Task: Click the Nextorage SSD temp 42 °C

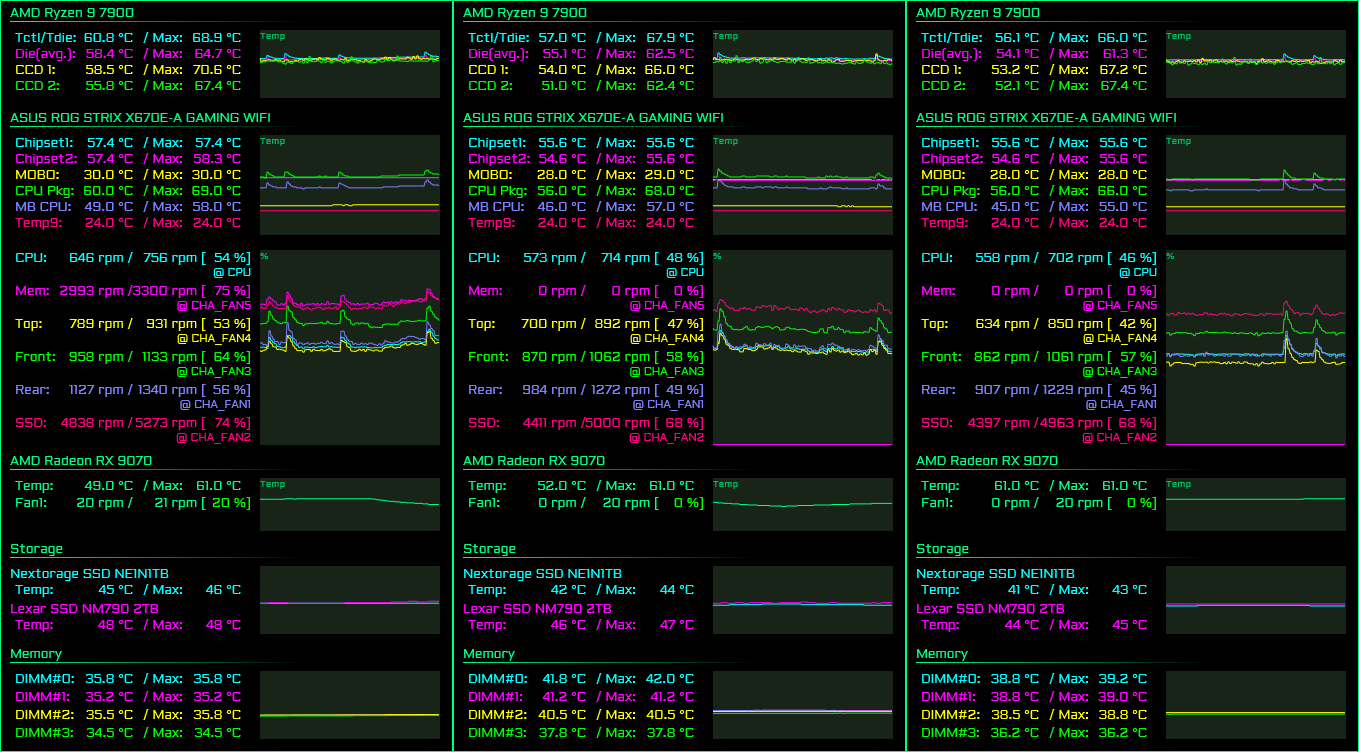Action: [x=569, y=590]
